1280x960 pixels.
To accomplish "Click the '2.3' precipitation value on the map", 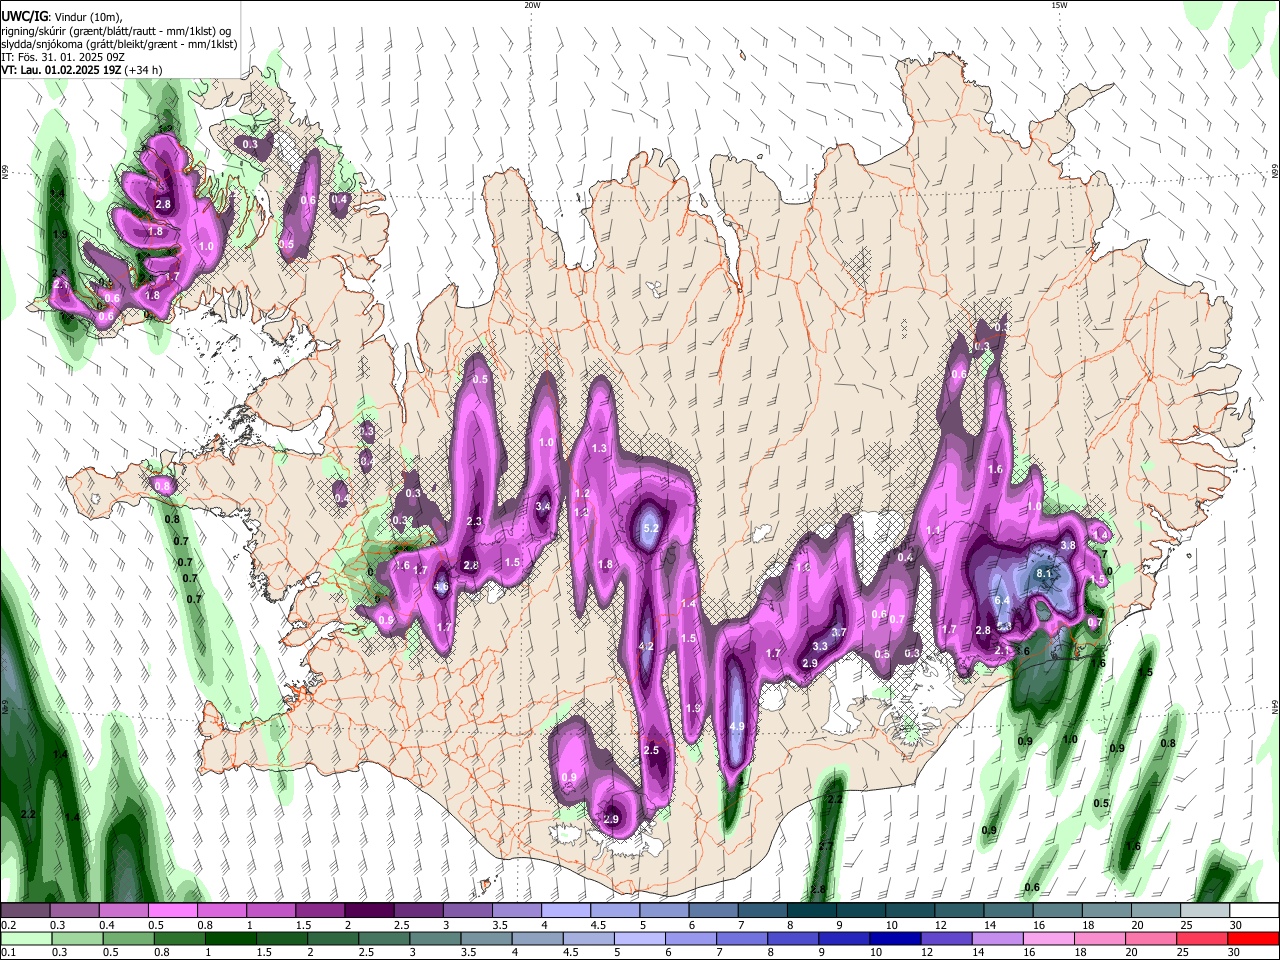I will click(474, 521).
